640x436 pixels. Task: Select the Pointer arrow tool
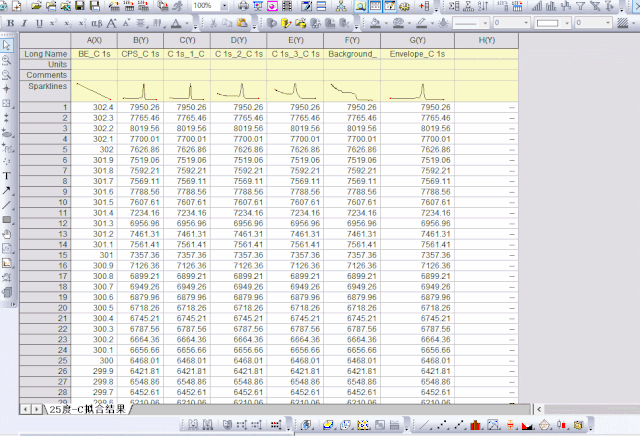[x=7, y=46]
